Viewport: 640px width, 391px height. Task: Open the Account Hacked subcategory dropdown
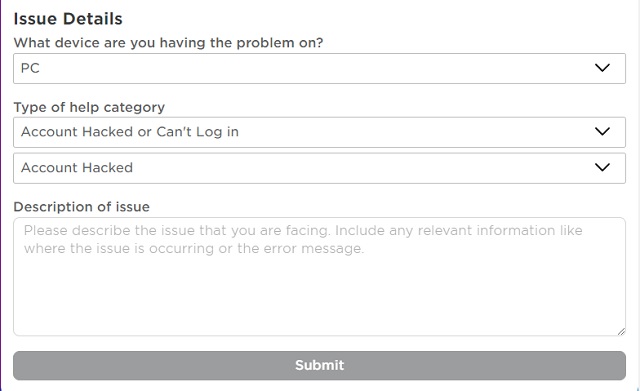coord(319,168)
